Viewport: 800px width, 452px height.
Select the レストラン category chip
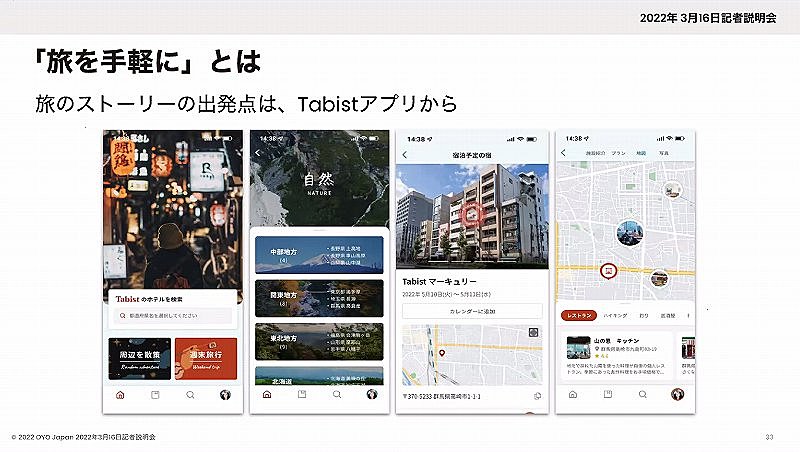pyautogui.click(x=579, y=316)
